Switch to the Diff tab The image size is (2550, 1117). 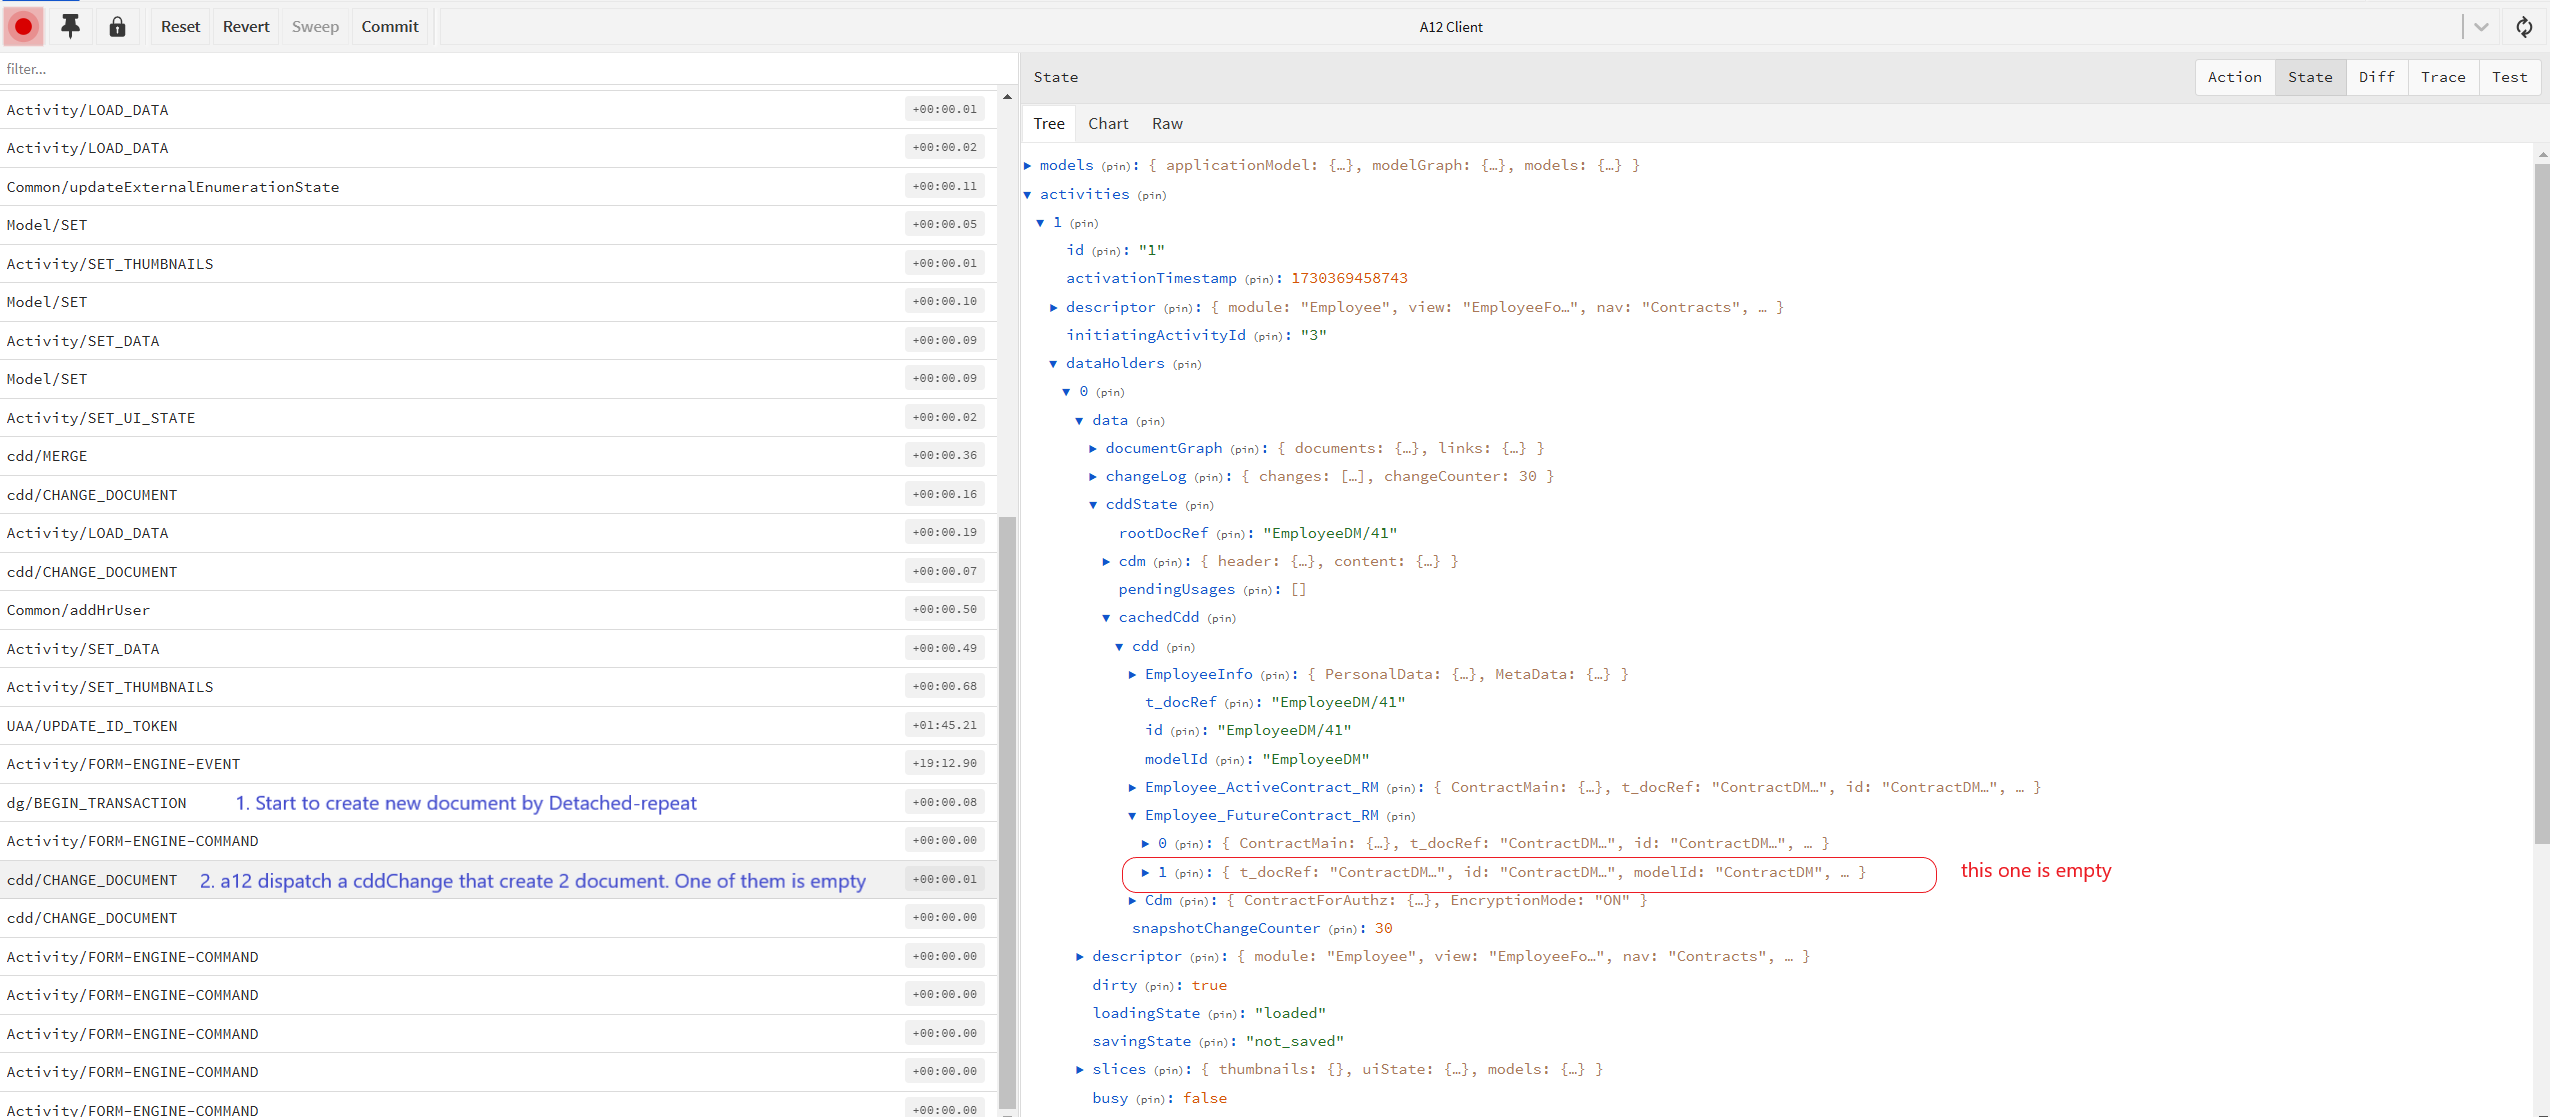[2377, 77]
